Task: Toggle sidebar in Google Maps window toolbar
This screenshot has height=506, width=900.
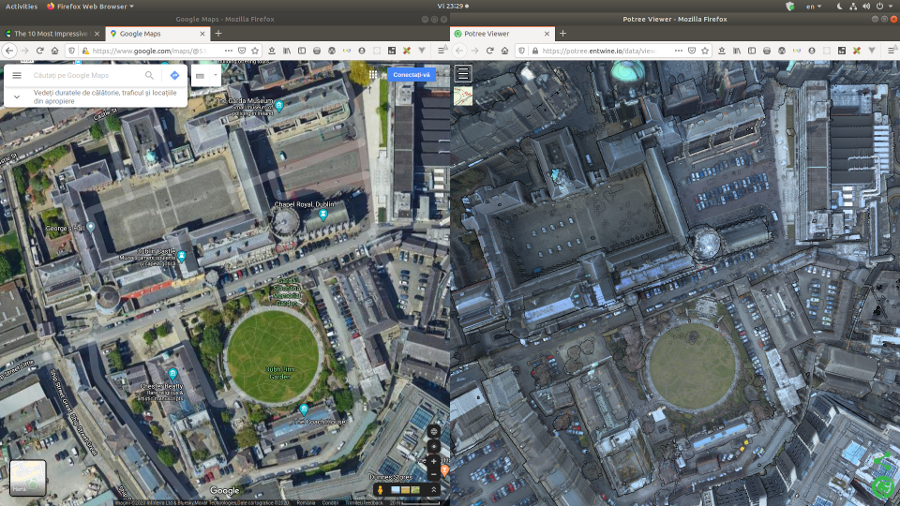Action: (301, 50)
